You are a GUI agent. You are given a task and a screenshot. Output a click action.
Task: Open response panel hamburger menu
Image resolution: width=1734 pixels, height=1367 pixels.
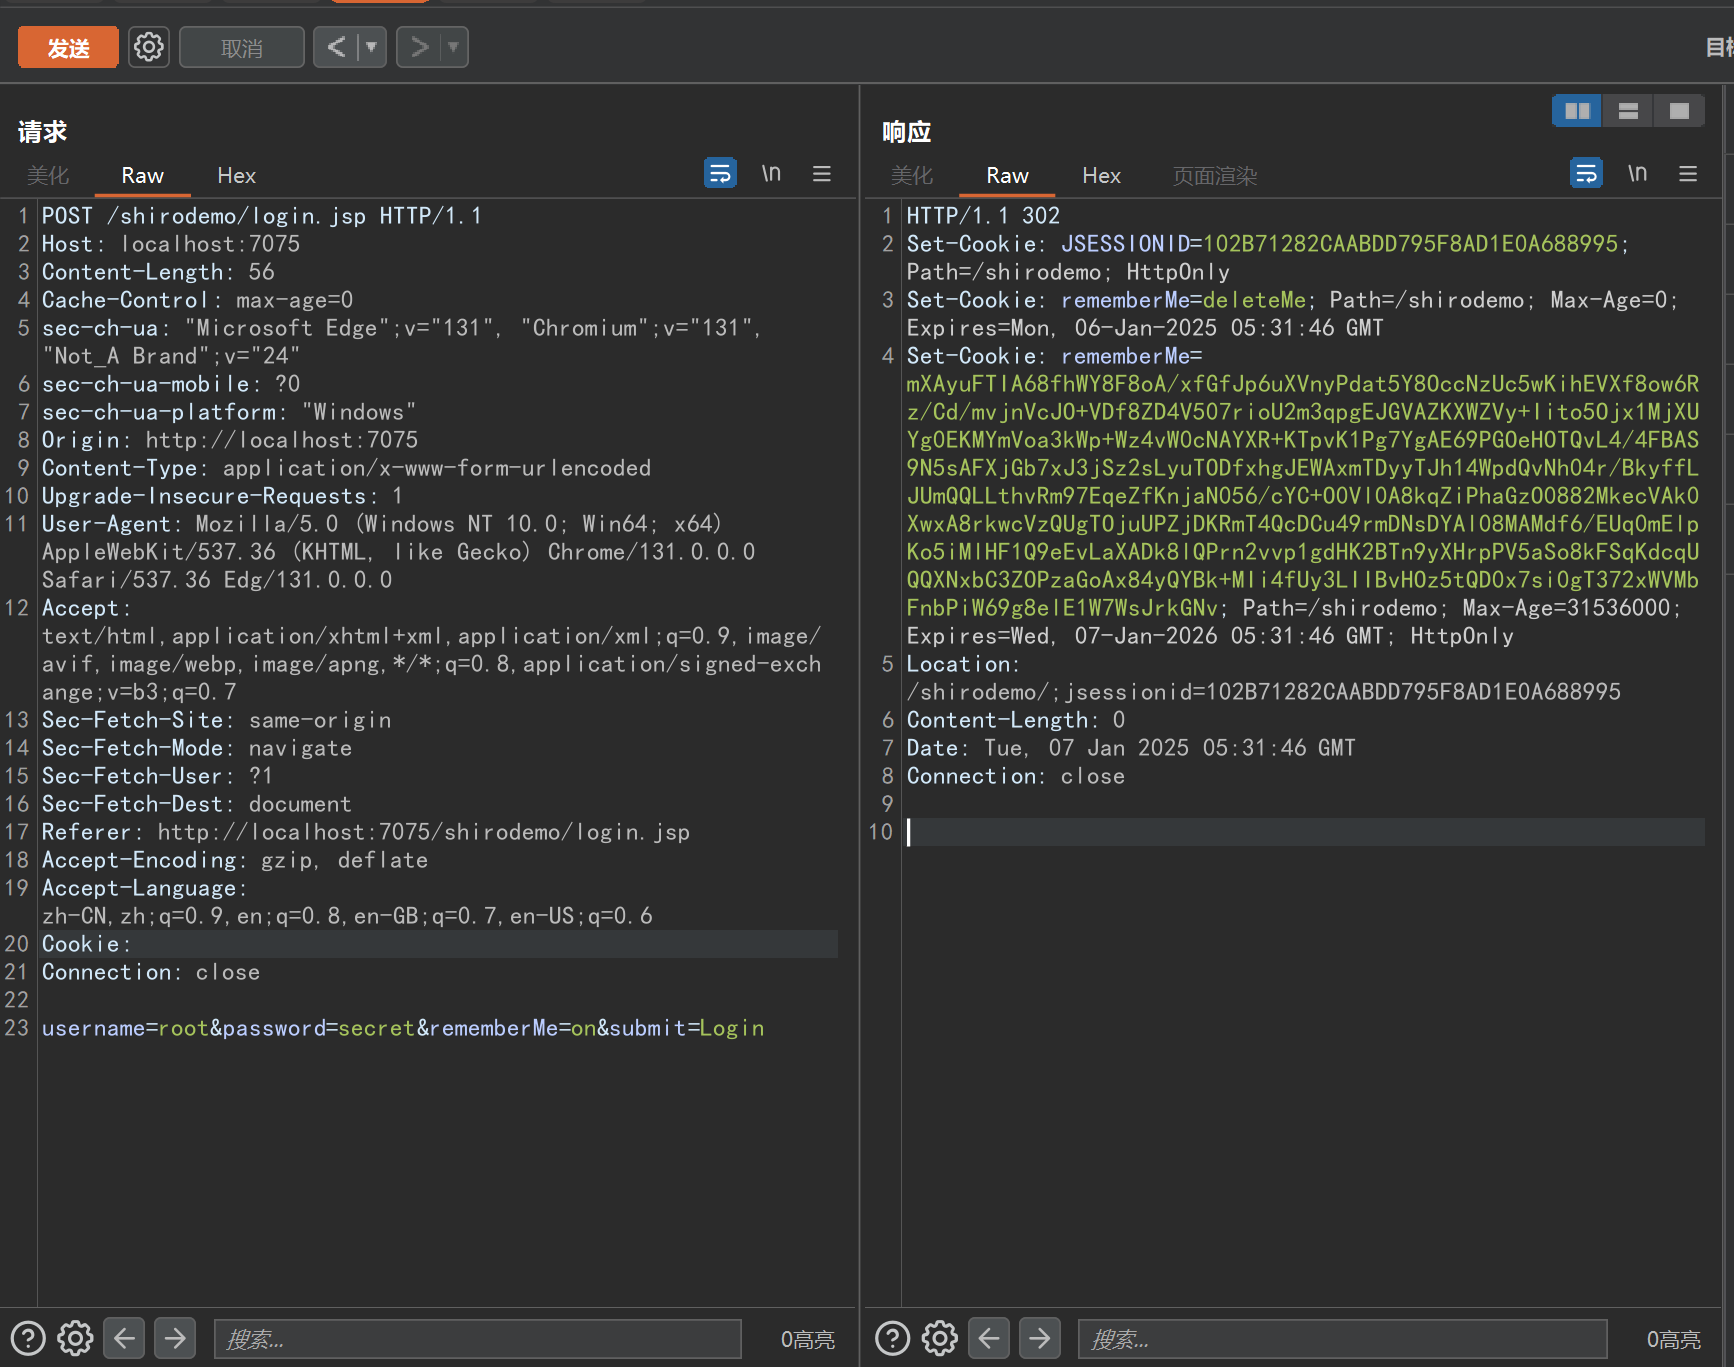point(1688,174)
